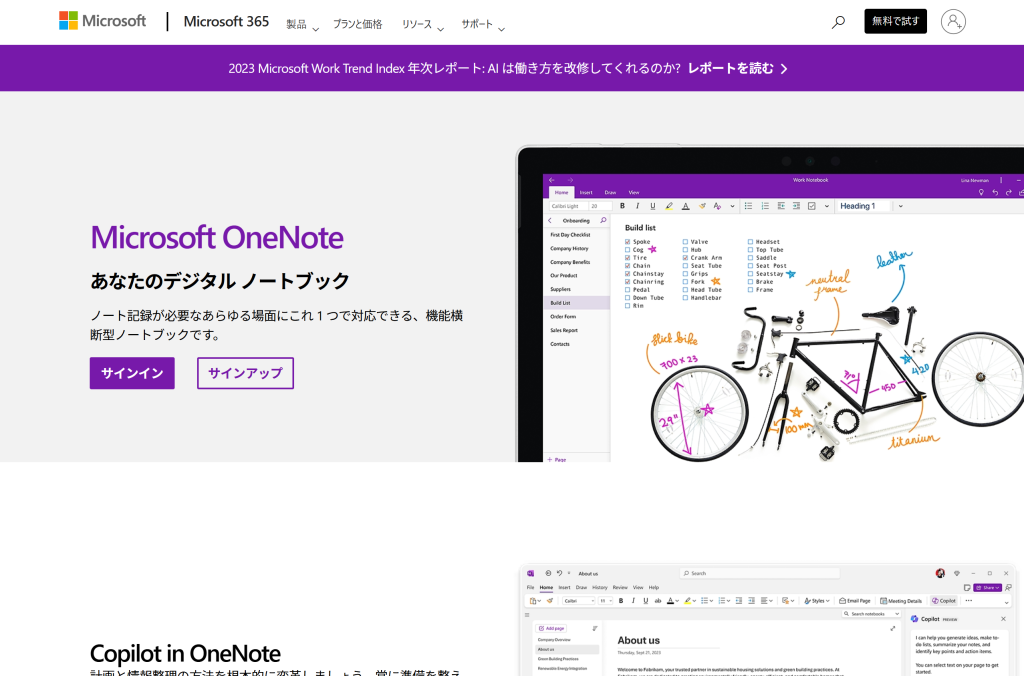Click the Copilot button in lower OneNote ribbon
This screenshot has width=1024, height=676.
[x=944, y=600]
